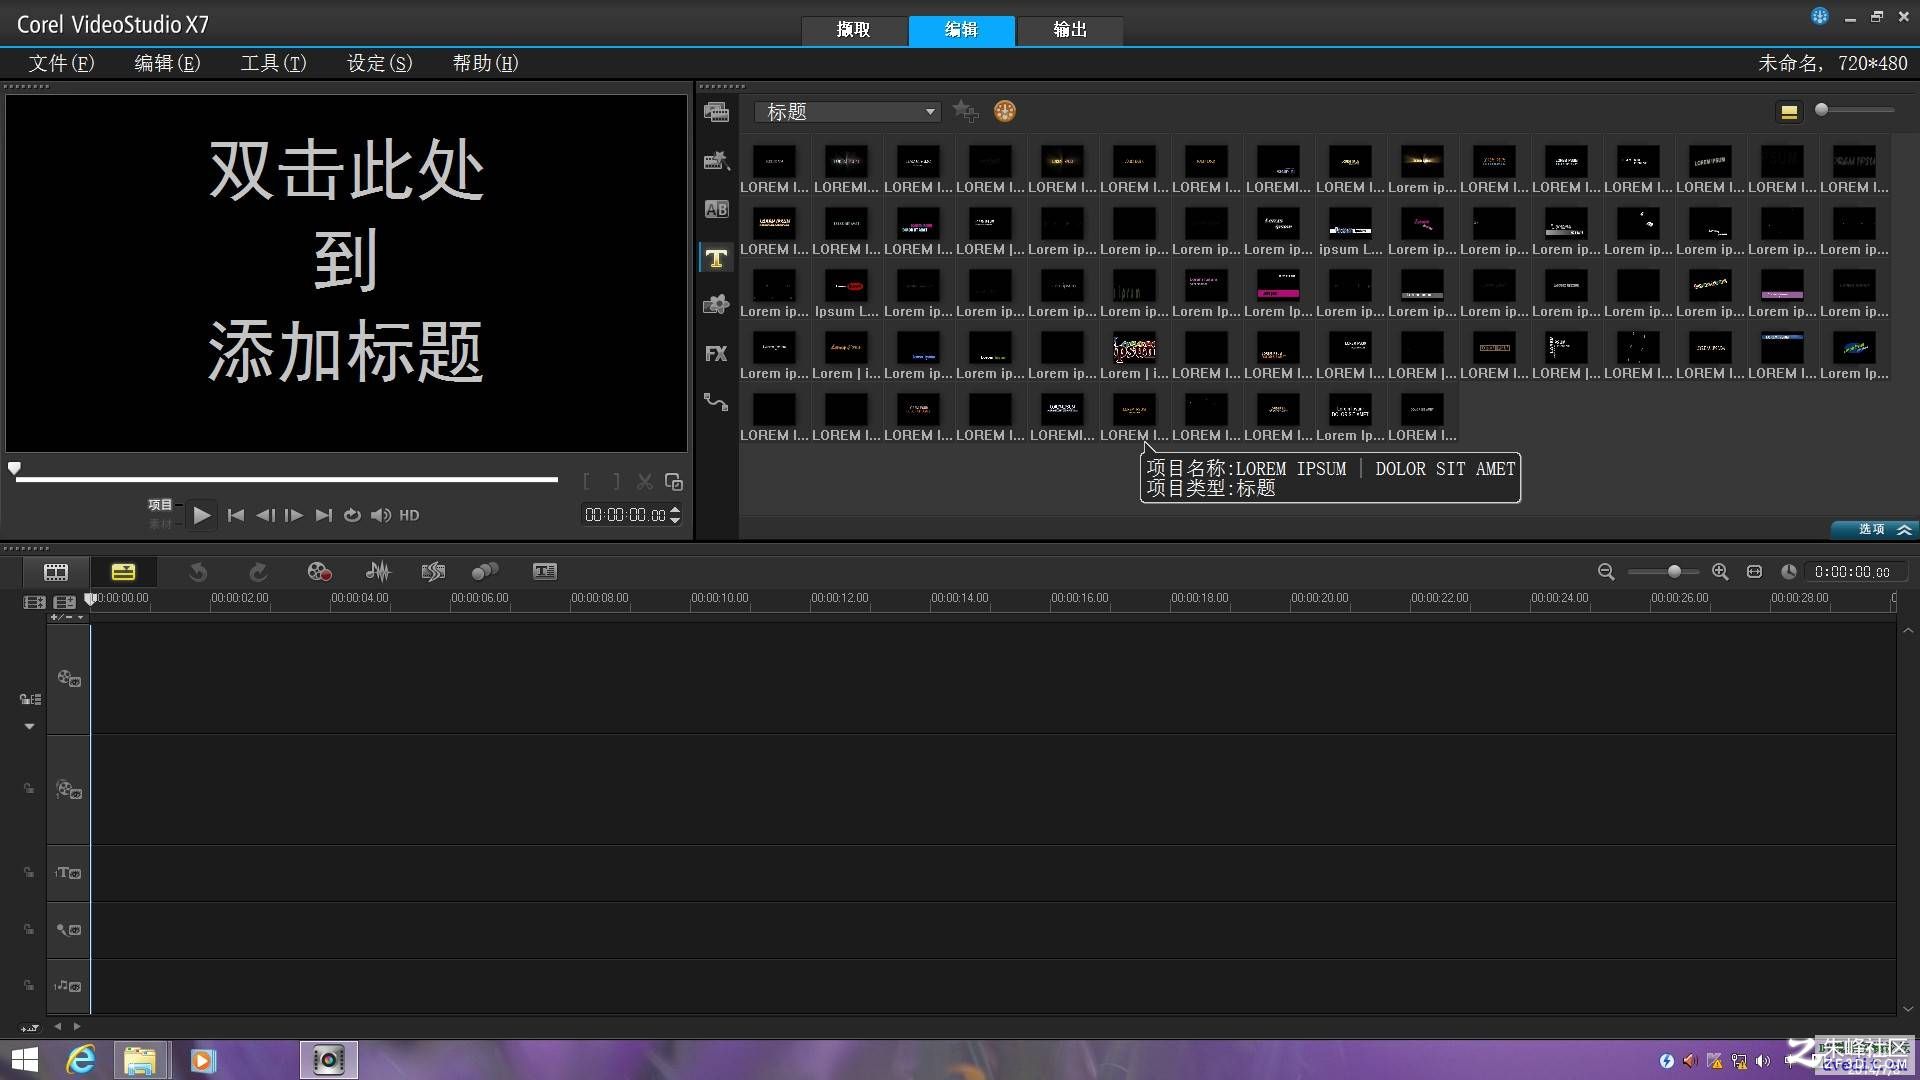Open the 工具(T) menu
Screen dimensions: 1920x1080
click(273, 63)
